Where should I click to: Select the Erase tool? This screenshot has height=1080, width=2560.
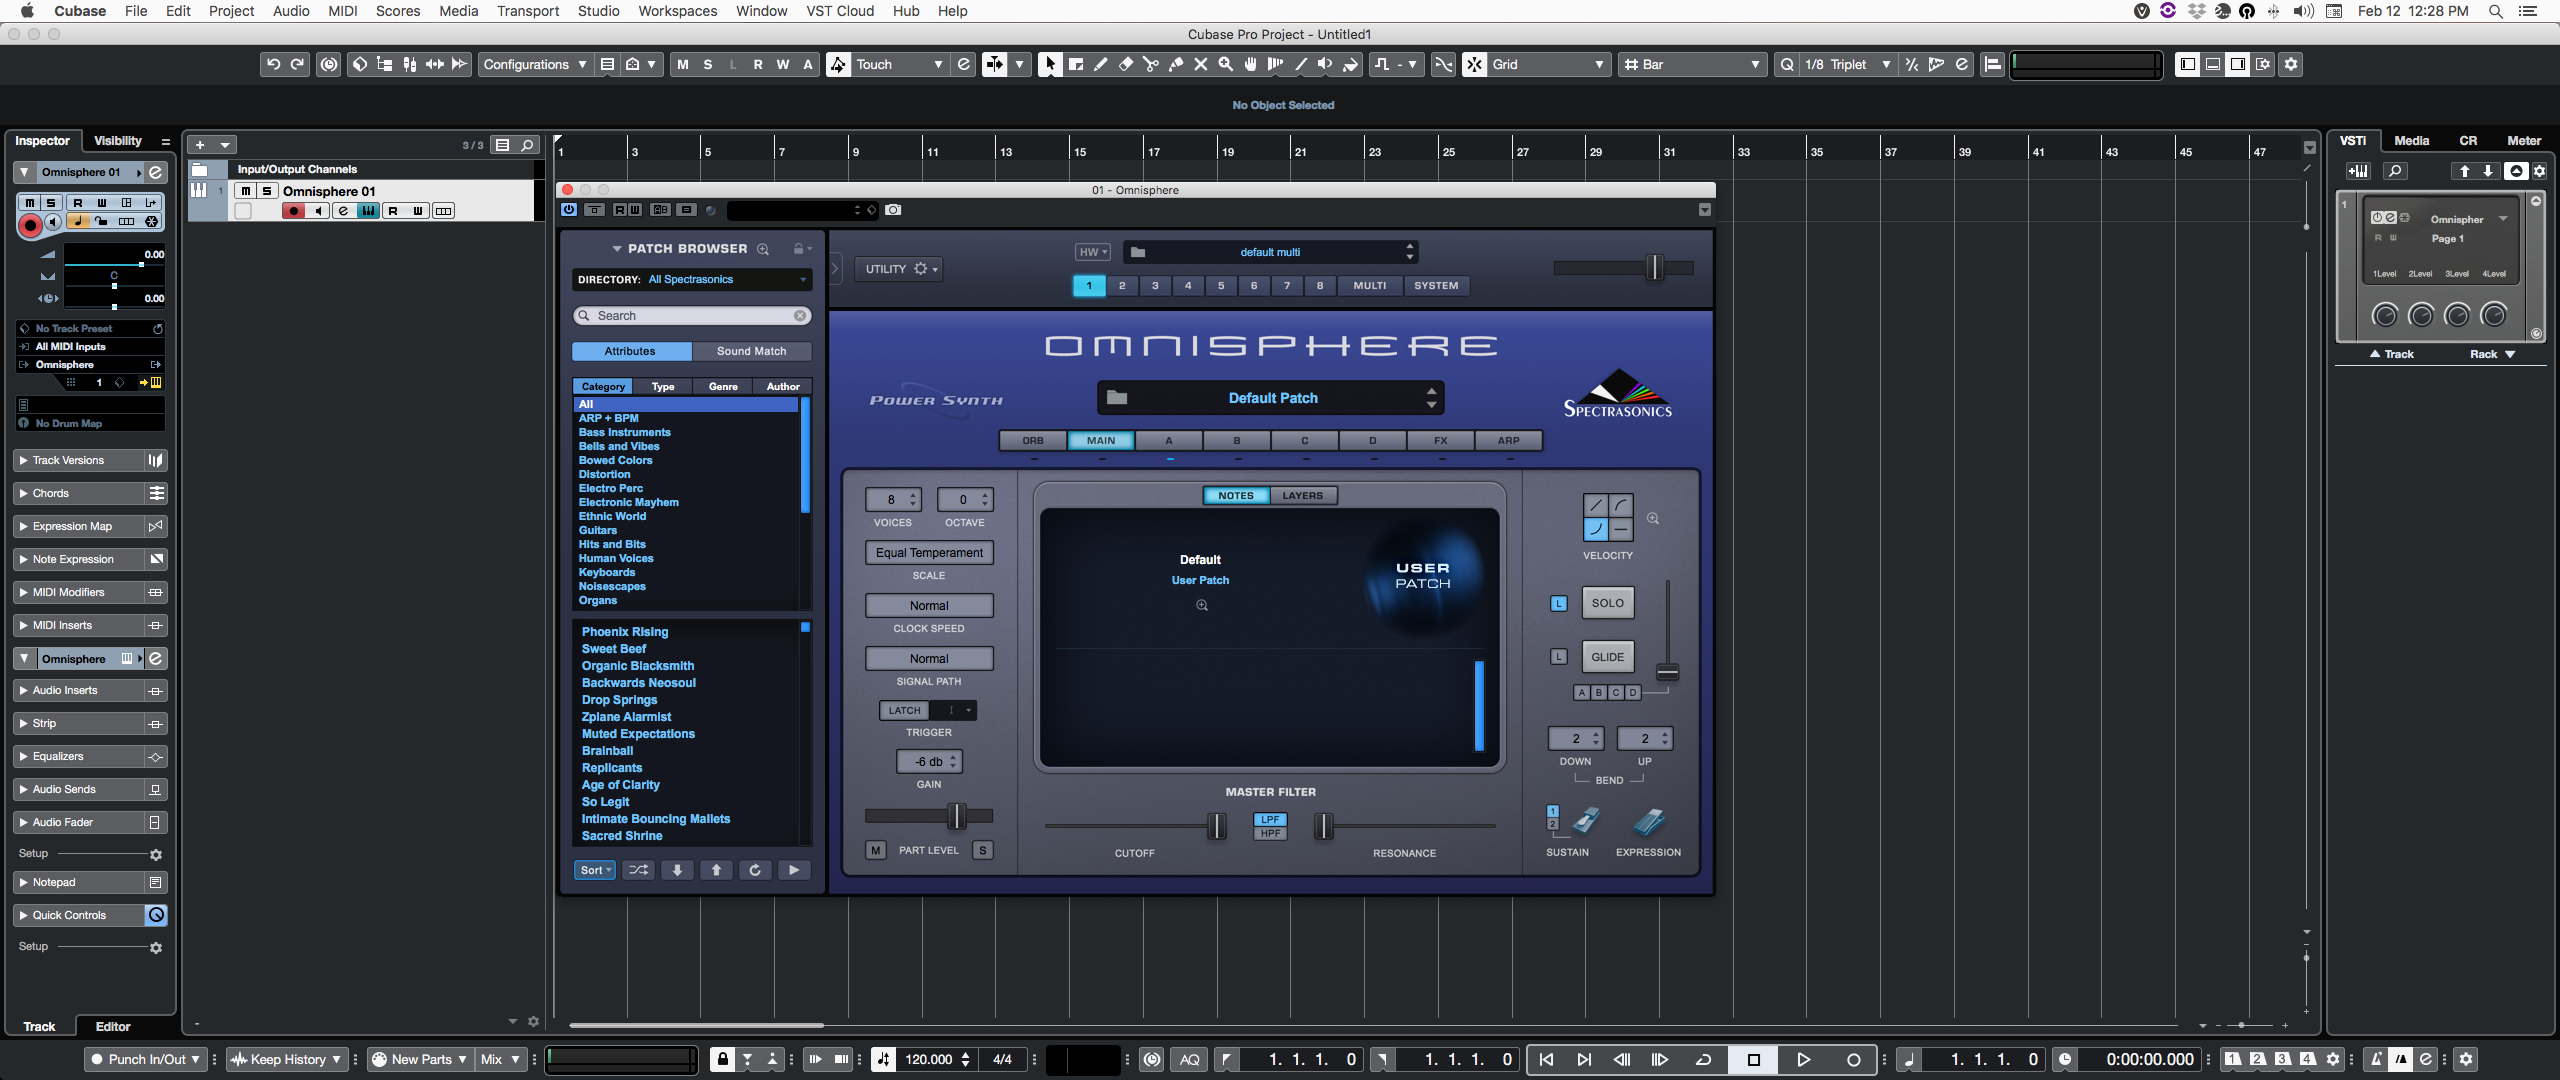tap(1126, 64)
